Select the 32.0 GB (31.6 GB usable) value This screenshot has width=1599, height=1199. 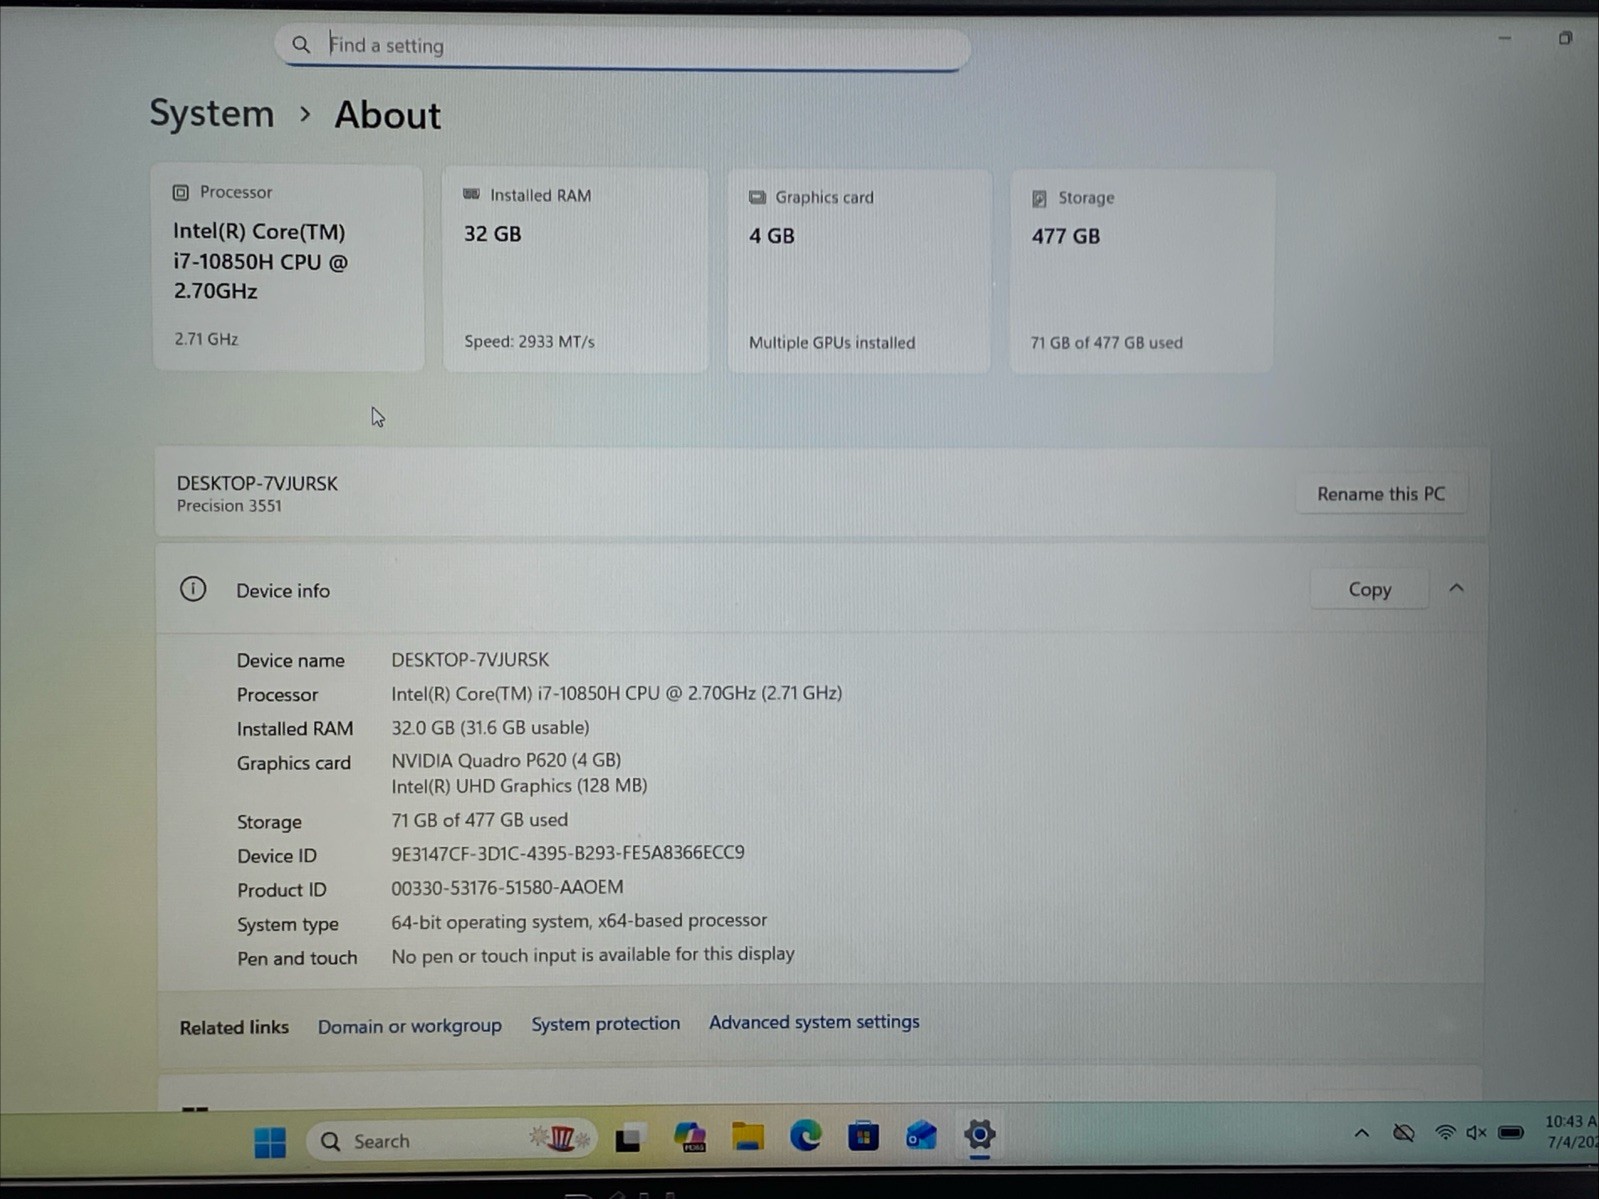tap(490, 727)
